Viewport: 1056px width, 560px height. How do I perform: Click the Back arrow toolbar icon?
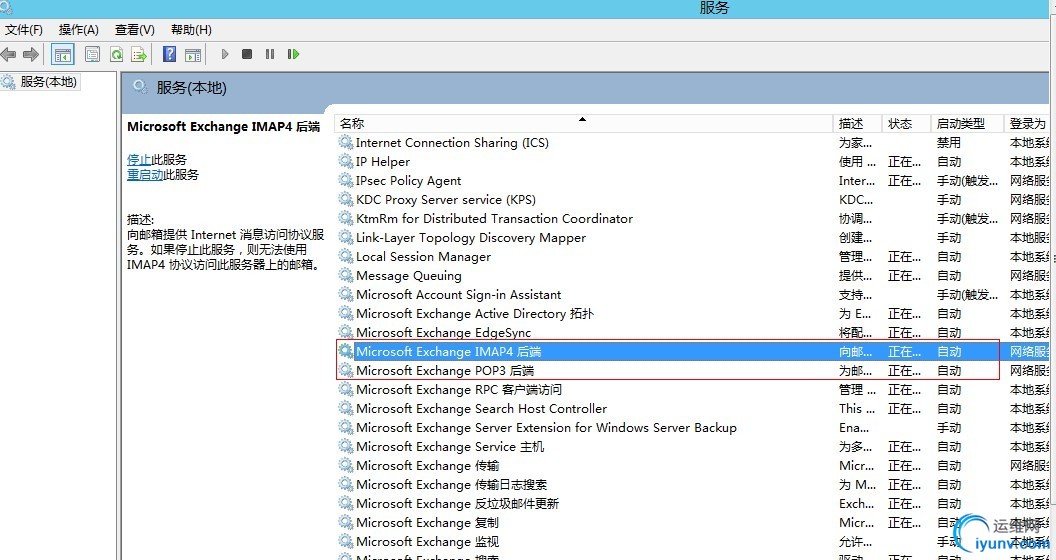[8, 55]
